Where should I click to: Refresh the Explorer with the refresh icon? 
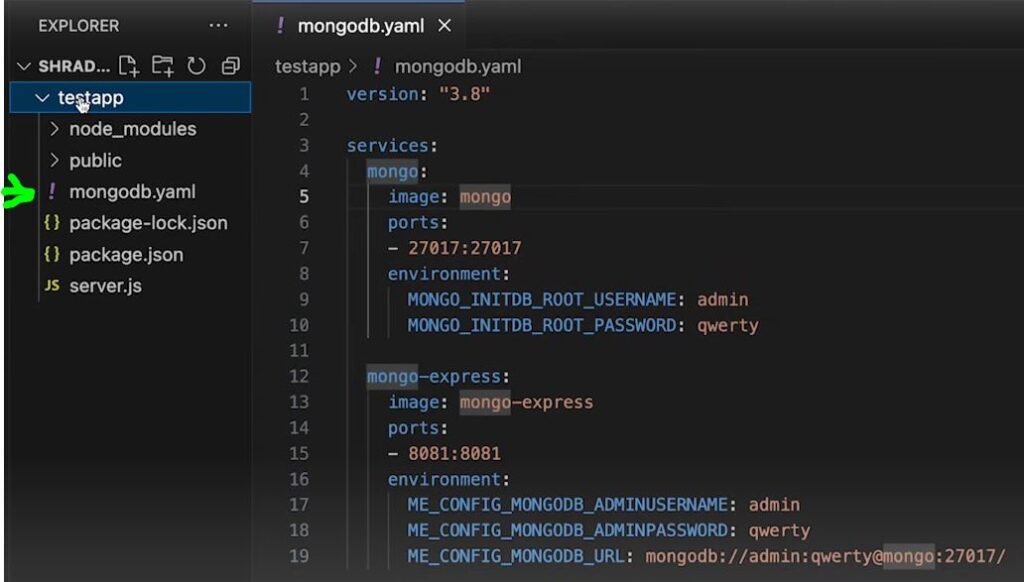(x=197, y=66)
